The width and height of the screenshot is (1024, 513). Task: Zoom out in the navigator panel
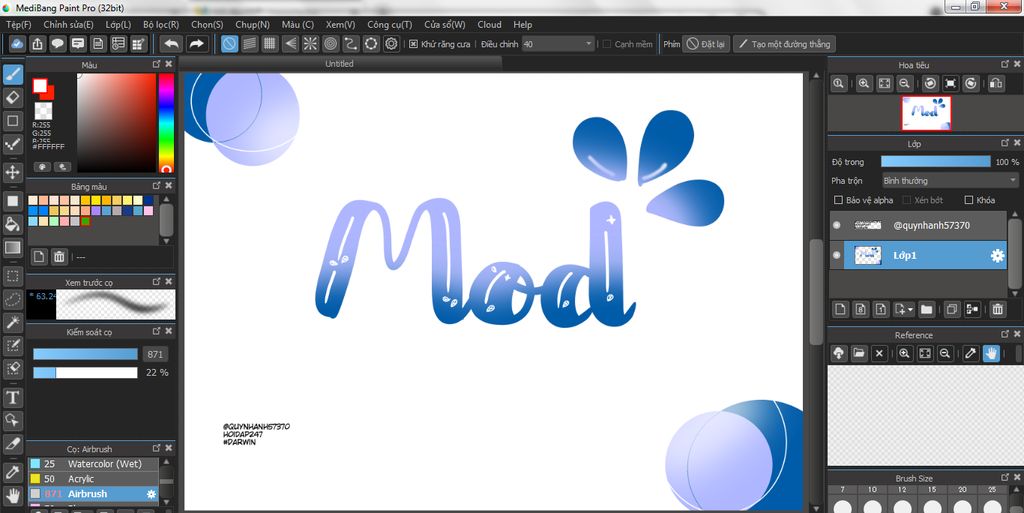[904, 84]
